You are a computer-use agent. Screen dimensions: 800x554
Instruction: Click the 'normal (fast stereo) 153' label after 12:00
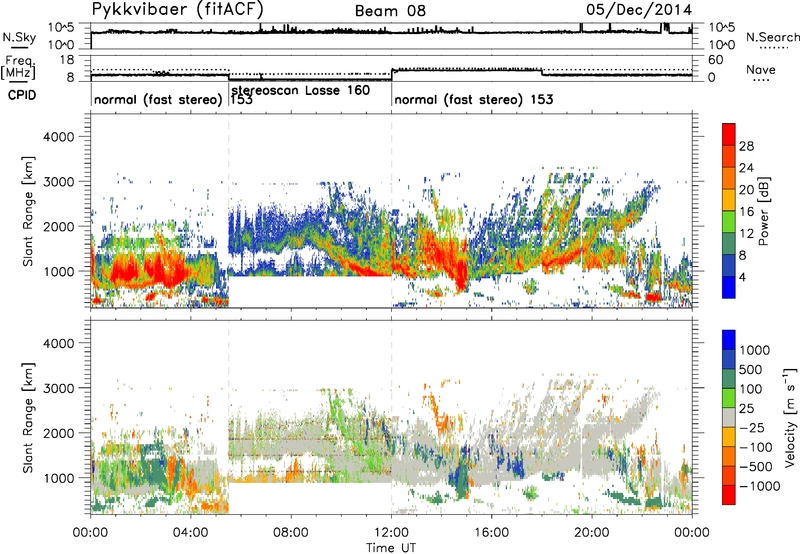(x=473, y=99)
